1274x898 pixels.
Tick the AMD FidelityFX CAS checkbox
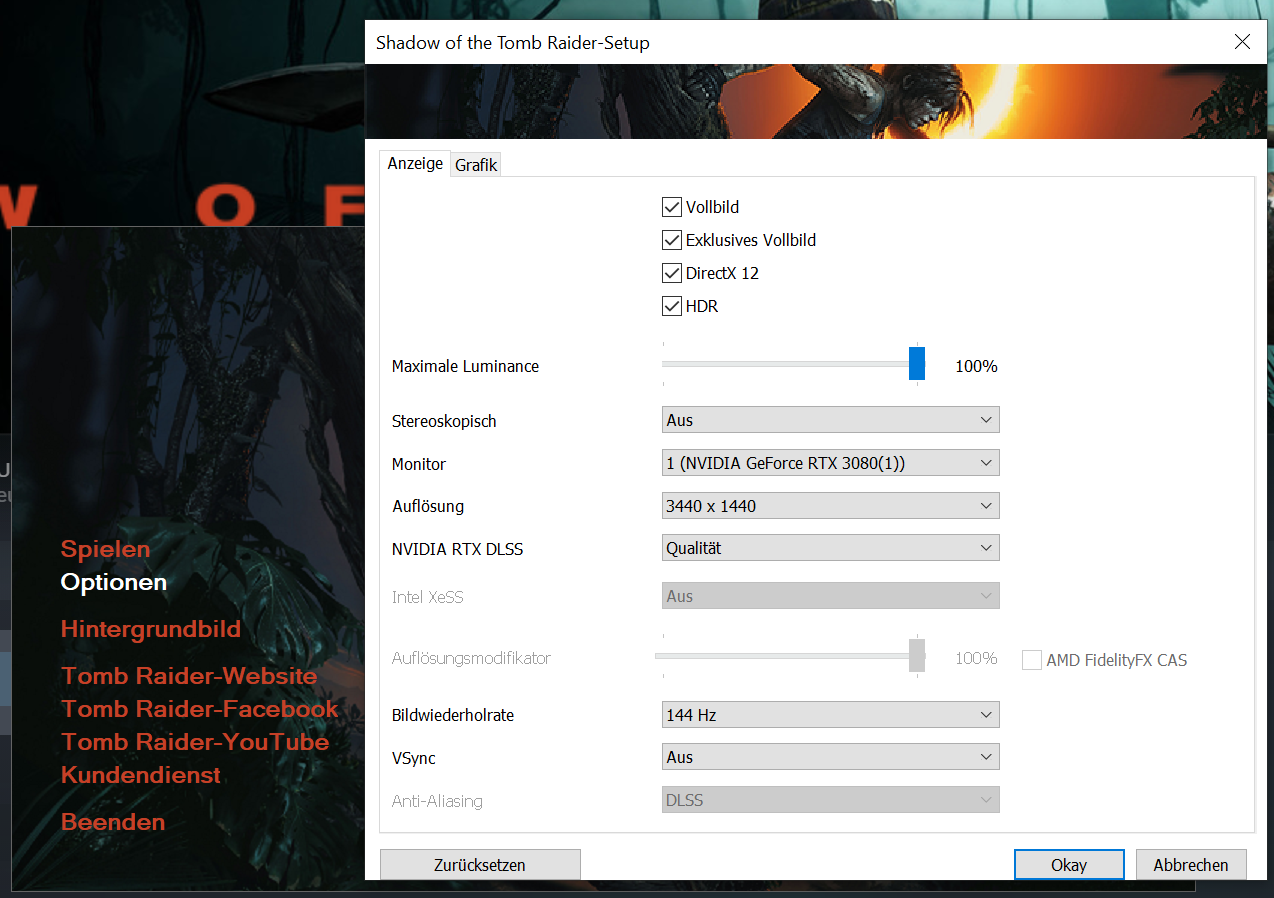pos(1032,660)
